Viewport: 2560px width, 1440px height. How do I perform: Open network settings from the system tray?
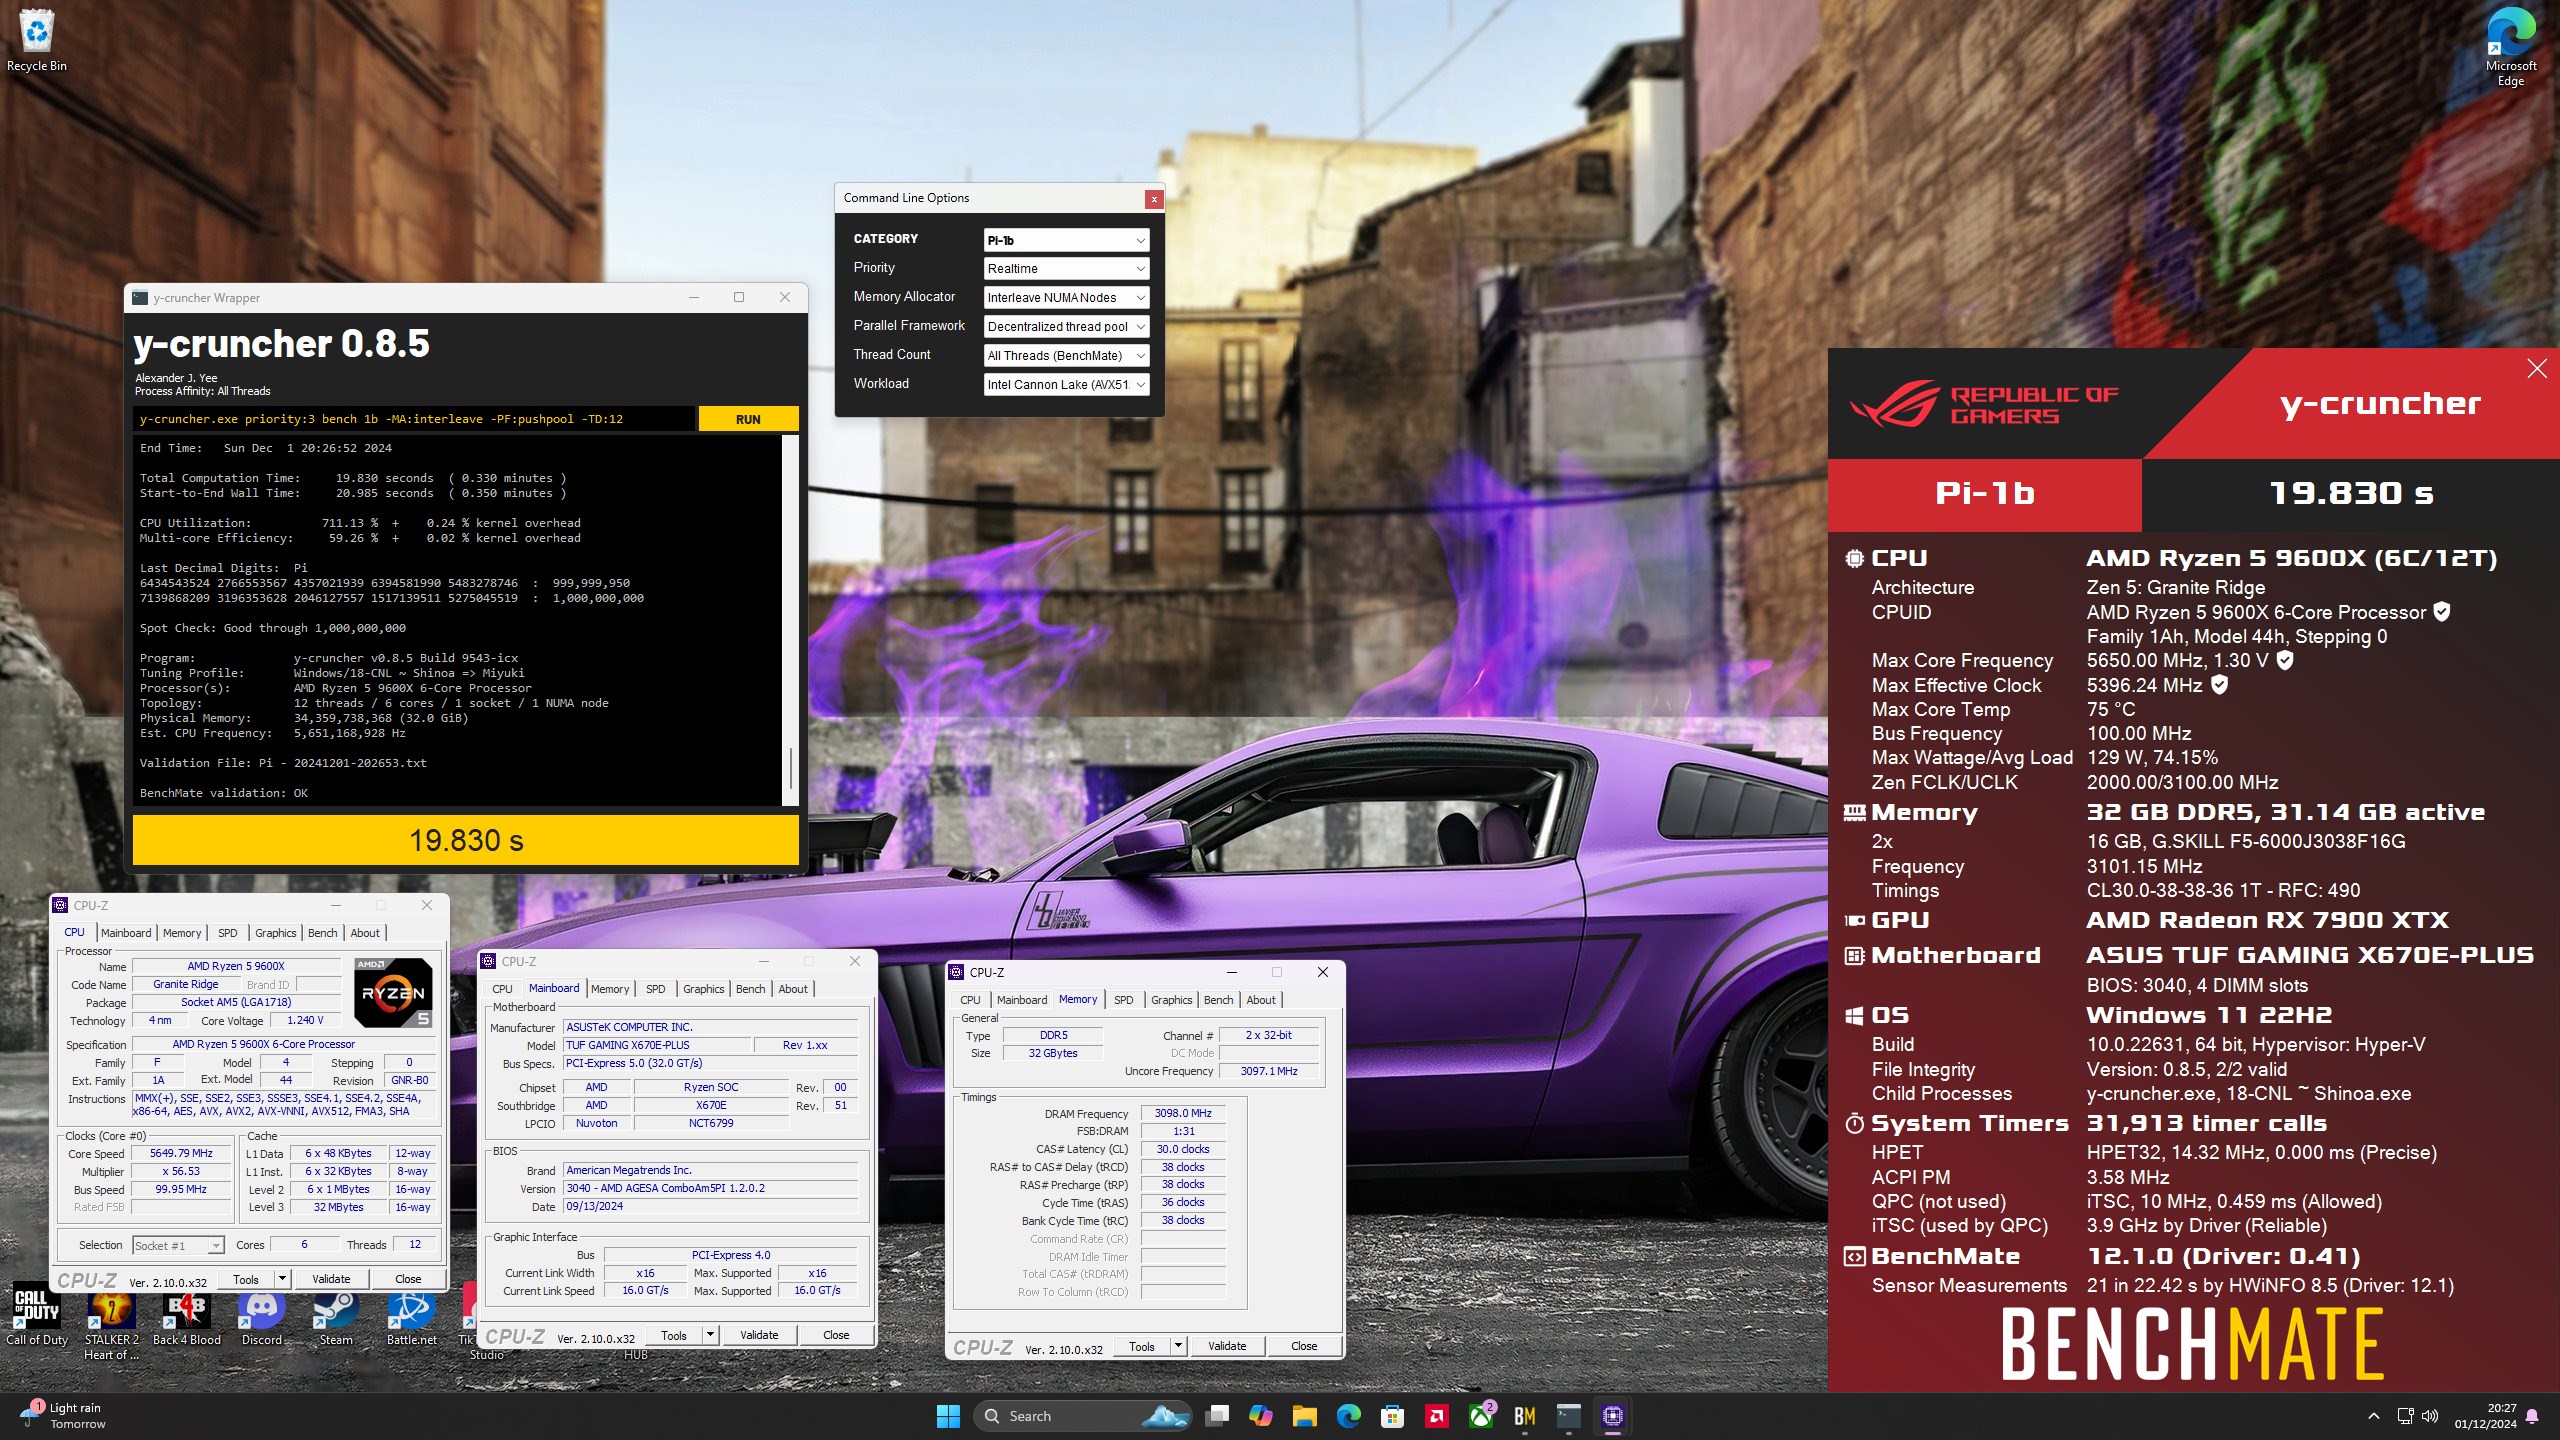point(2405,1416)
